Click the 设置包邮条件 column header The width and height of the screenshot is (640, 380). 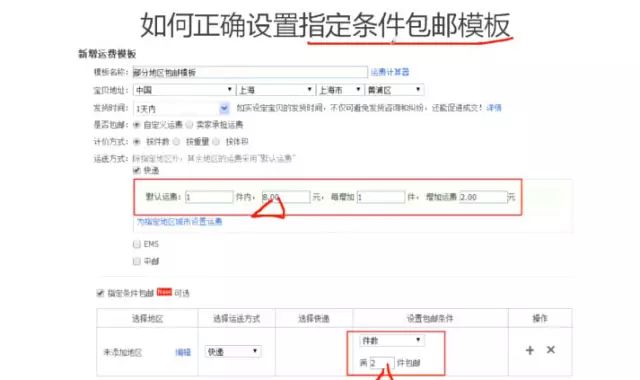coord(430,318)
